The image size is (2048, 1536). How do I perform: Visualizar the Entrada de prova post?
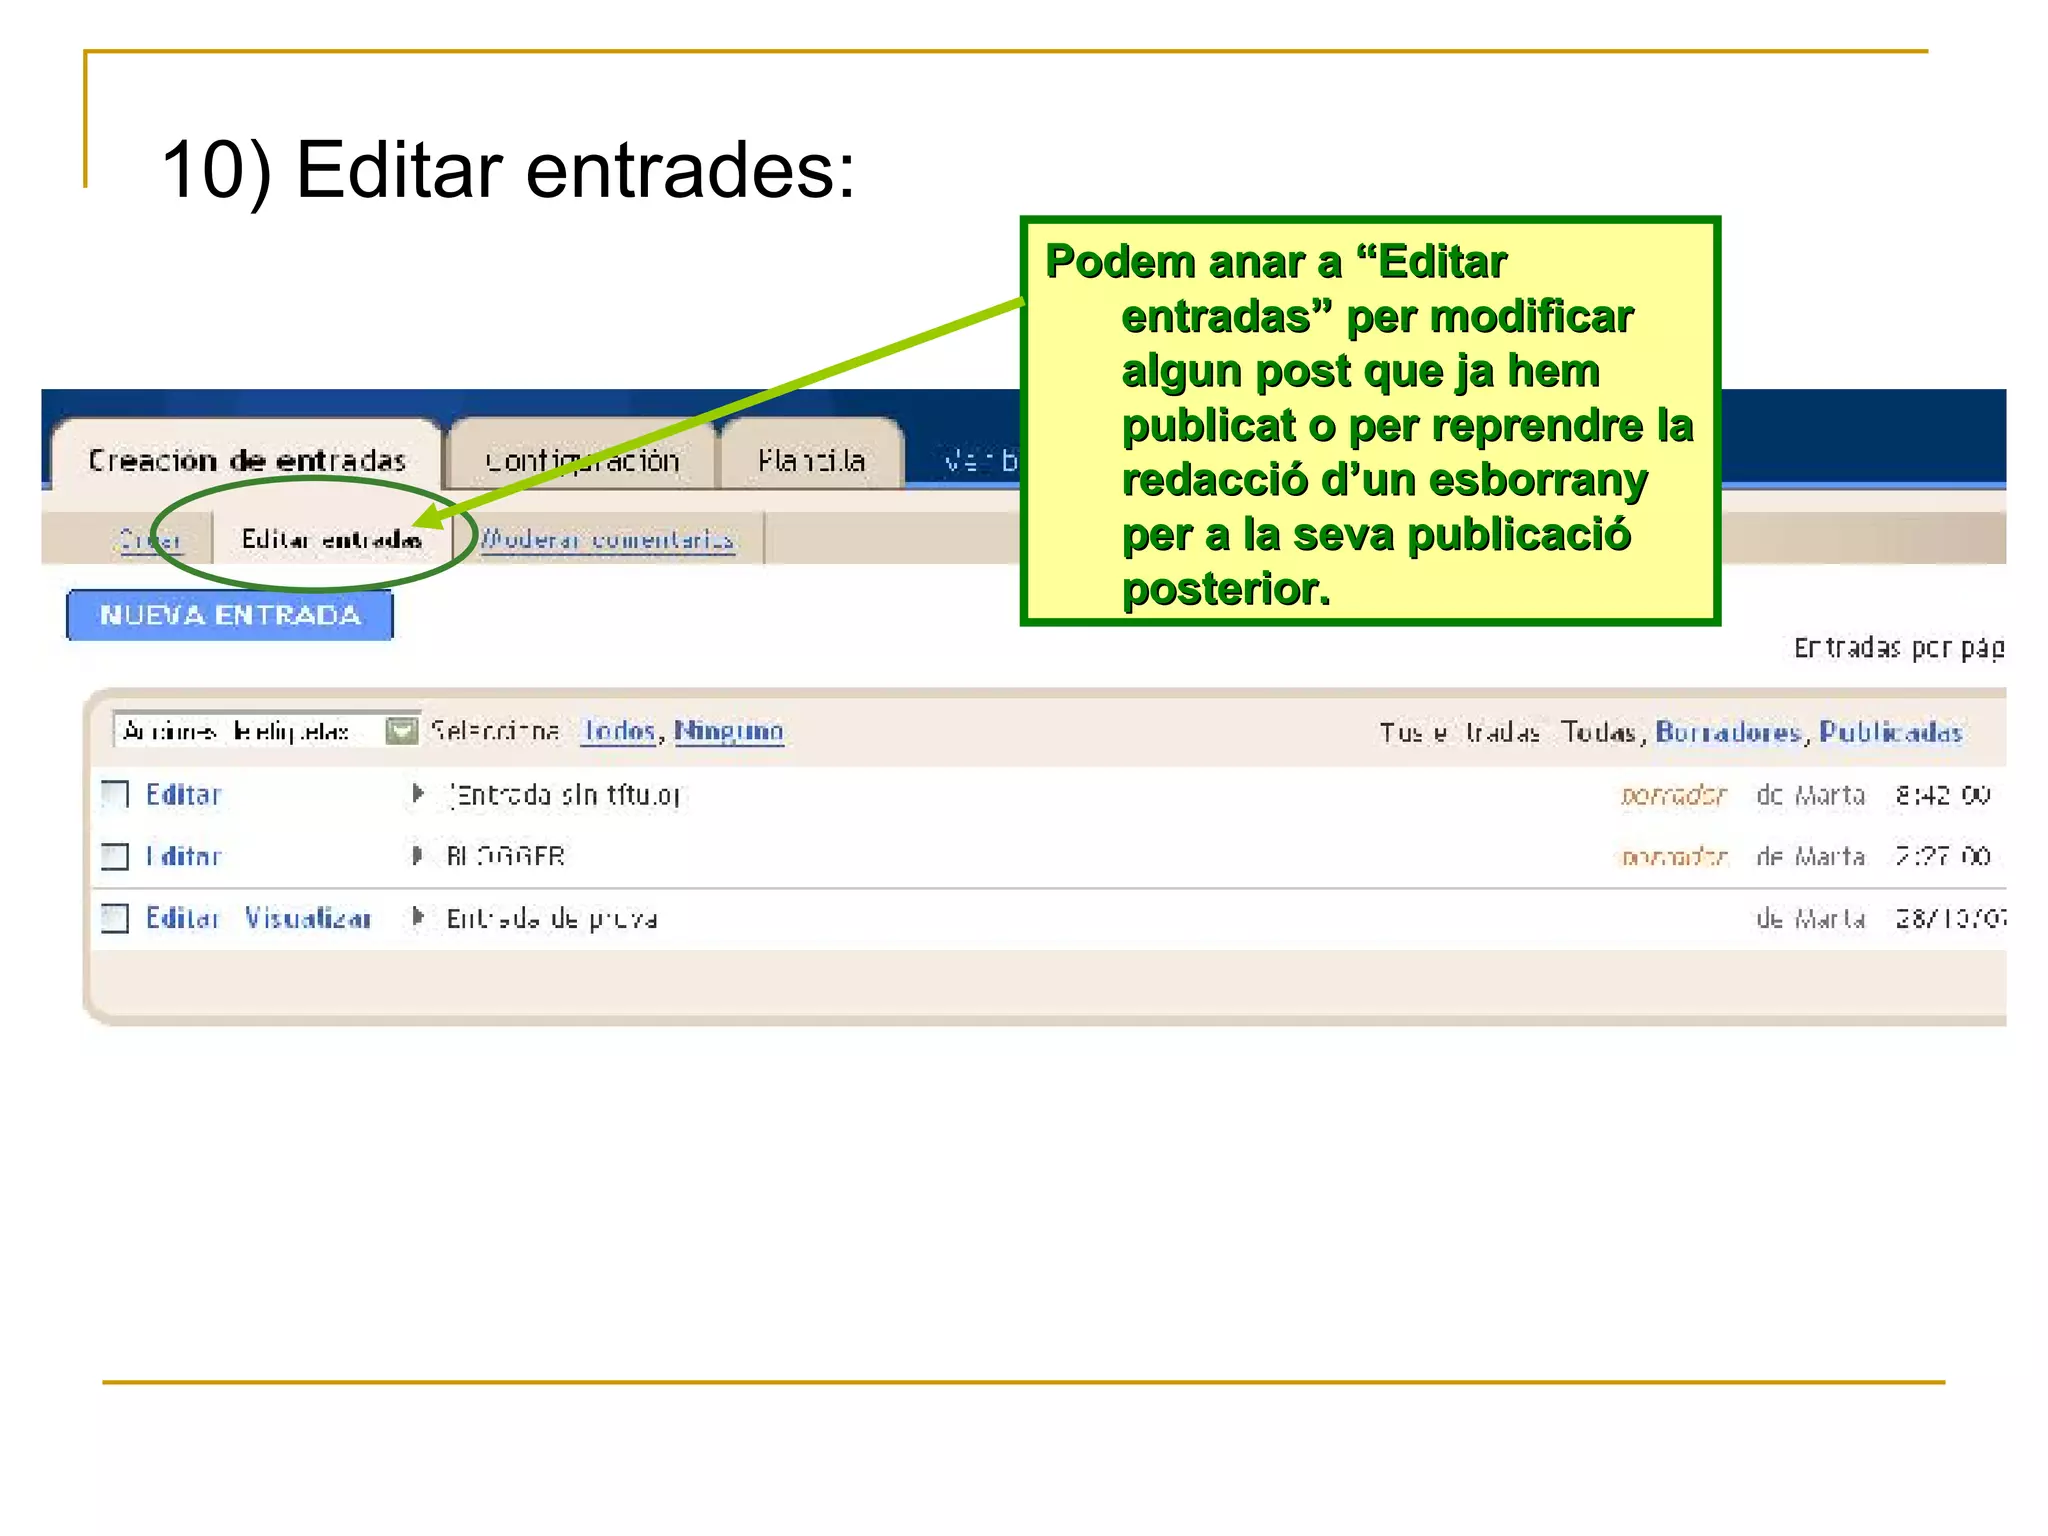(x=308, y=917)
